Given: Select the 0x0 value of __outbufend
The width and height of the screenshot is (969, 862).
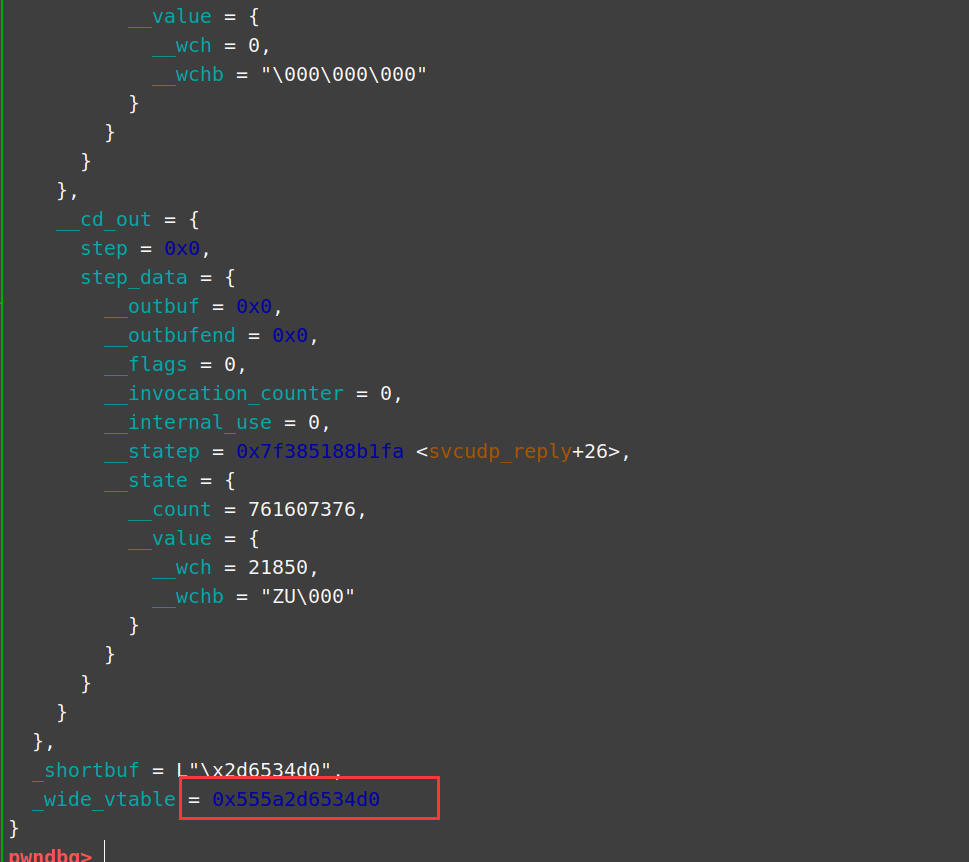Looking at the screenshot, I should click(x=290, y=336).
